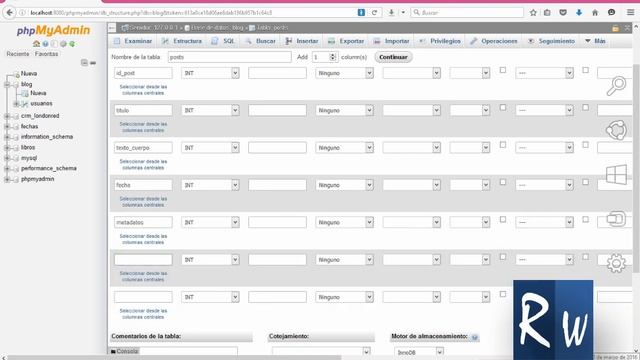Open the Windows charm search magnifier icon
This screenshot has width=640, height=360.
pos(616,86)
